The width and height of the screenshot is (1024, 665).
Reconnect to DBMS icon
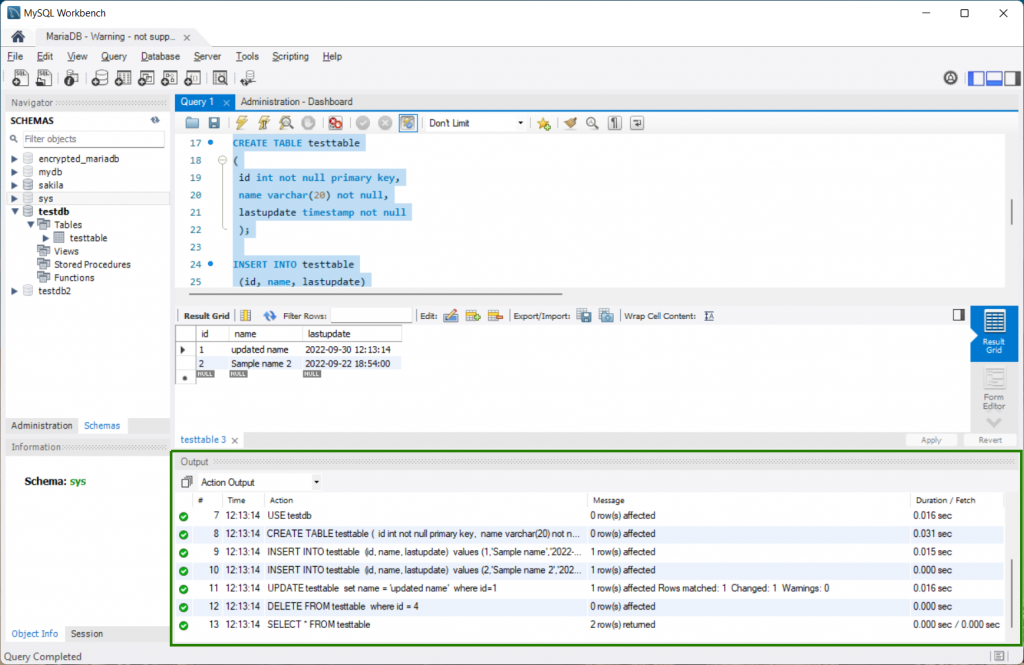pos(248,78)
